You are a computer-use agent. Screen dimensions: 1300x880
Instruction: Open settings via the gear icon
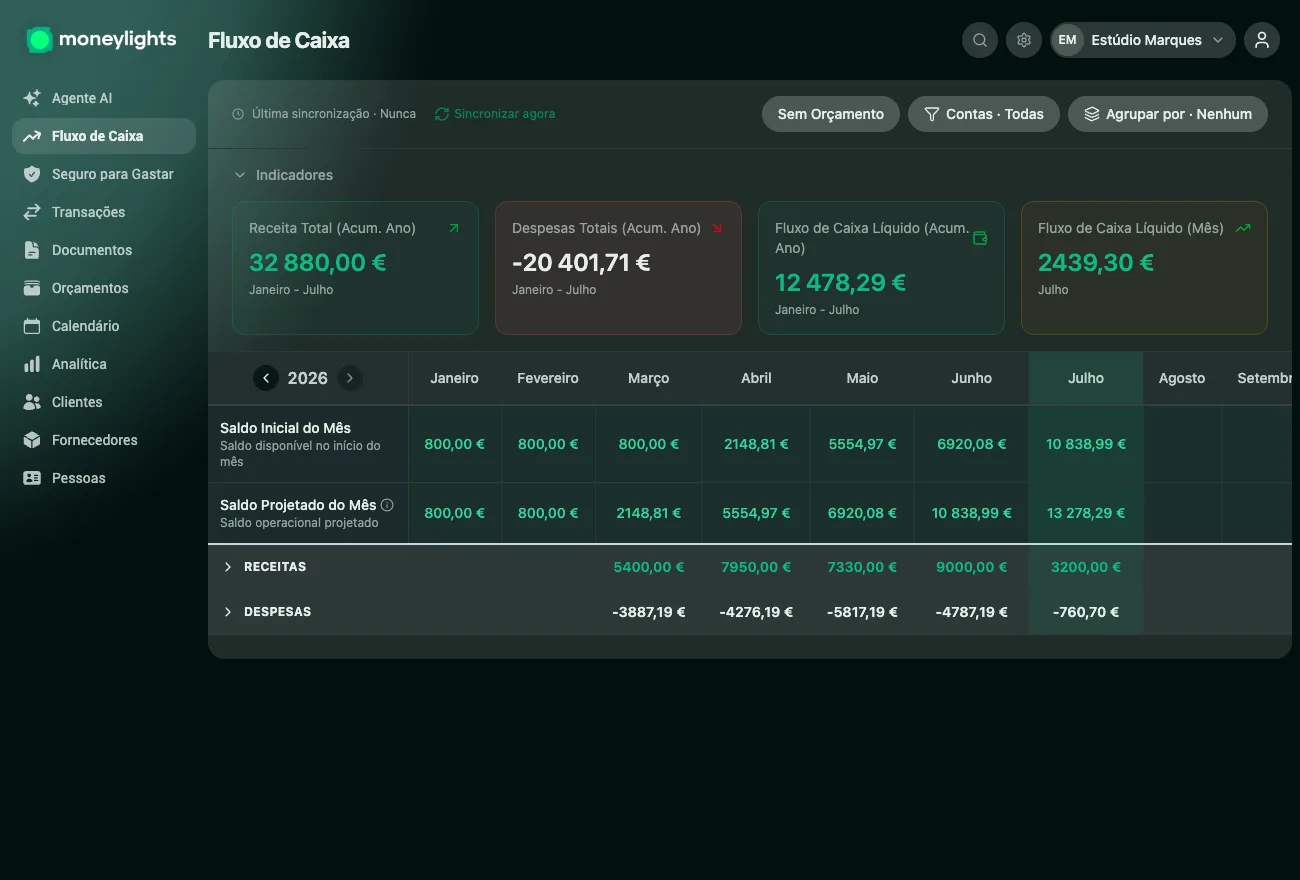coord(1024,40)
